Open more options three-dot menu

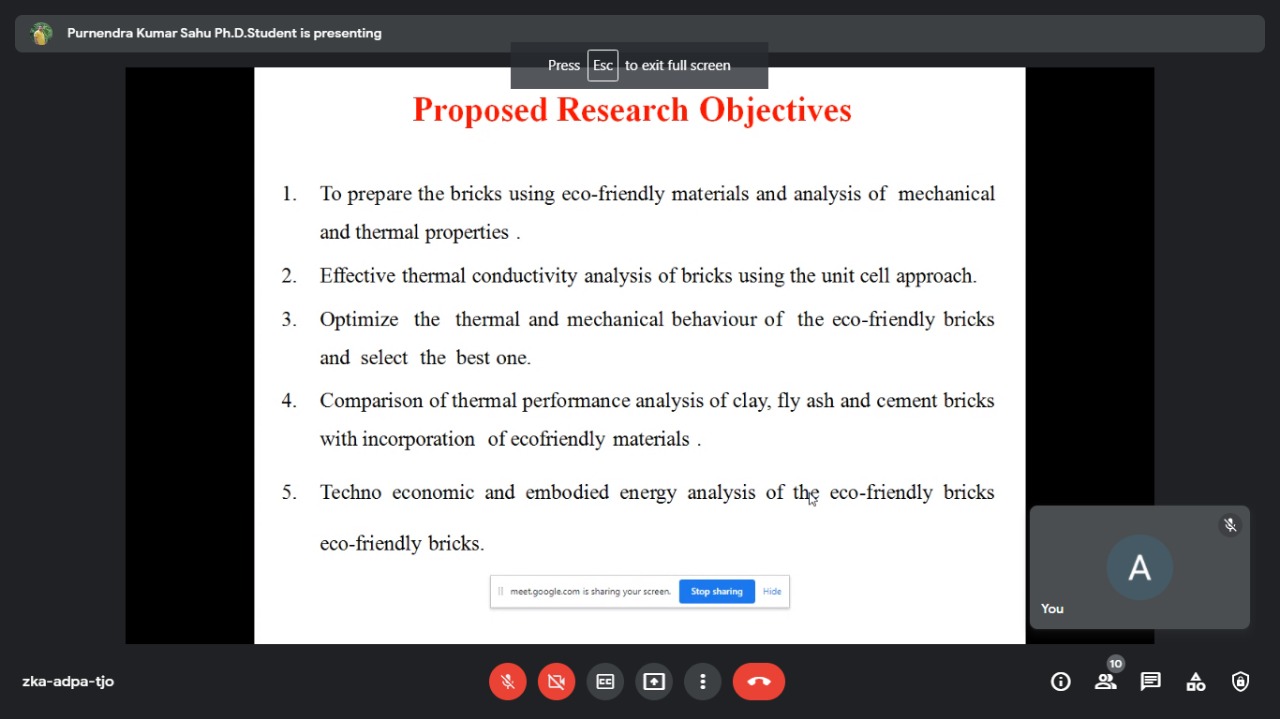coord(703,681)
